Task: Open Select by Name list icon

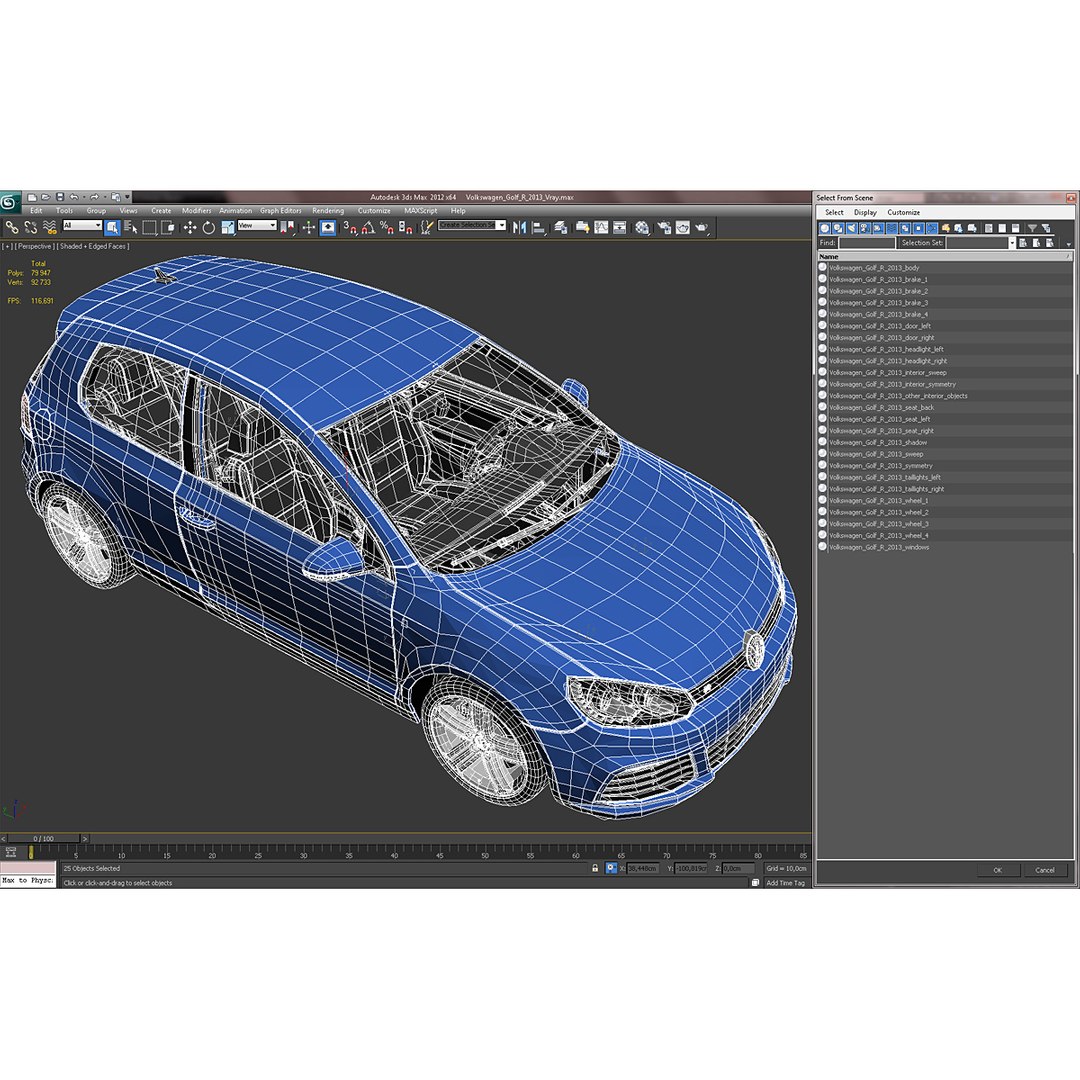Action: [x=131, y=227]
